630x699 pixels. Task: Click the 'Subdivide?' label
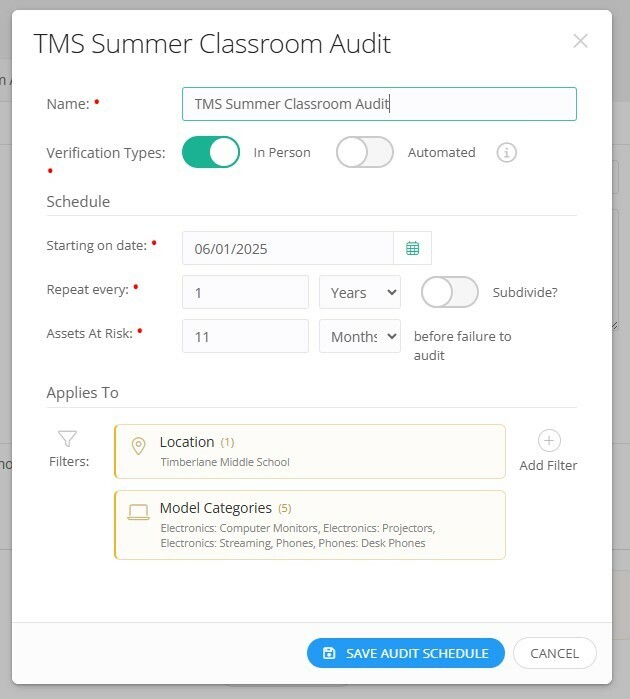525,292
